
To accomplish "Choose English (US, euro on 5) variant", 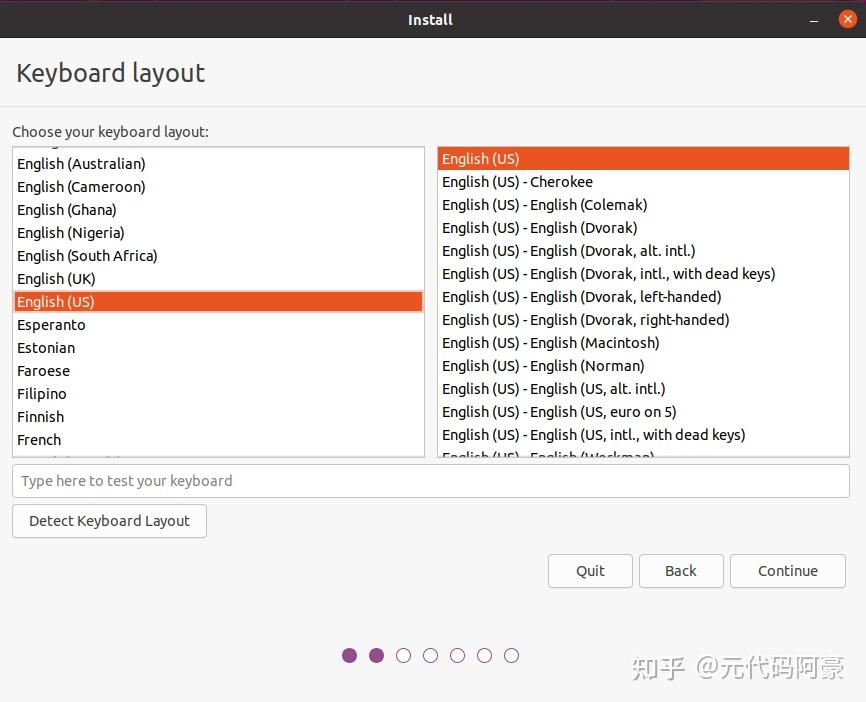I will (x=559, y=411).
